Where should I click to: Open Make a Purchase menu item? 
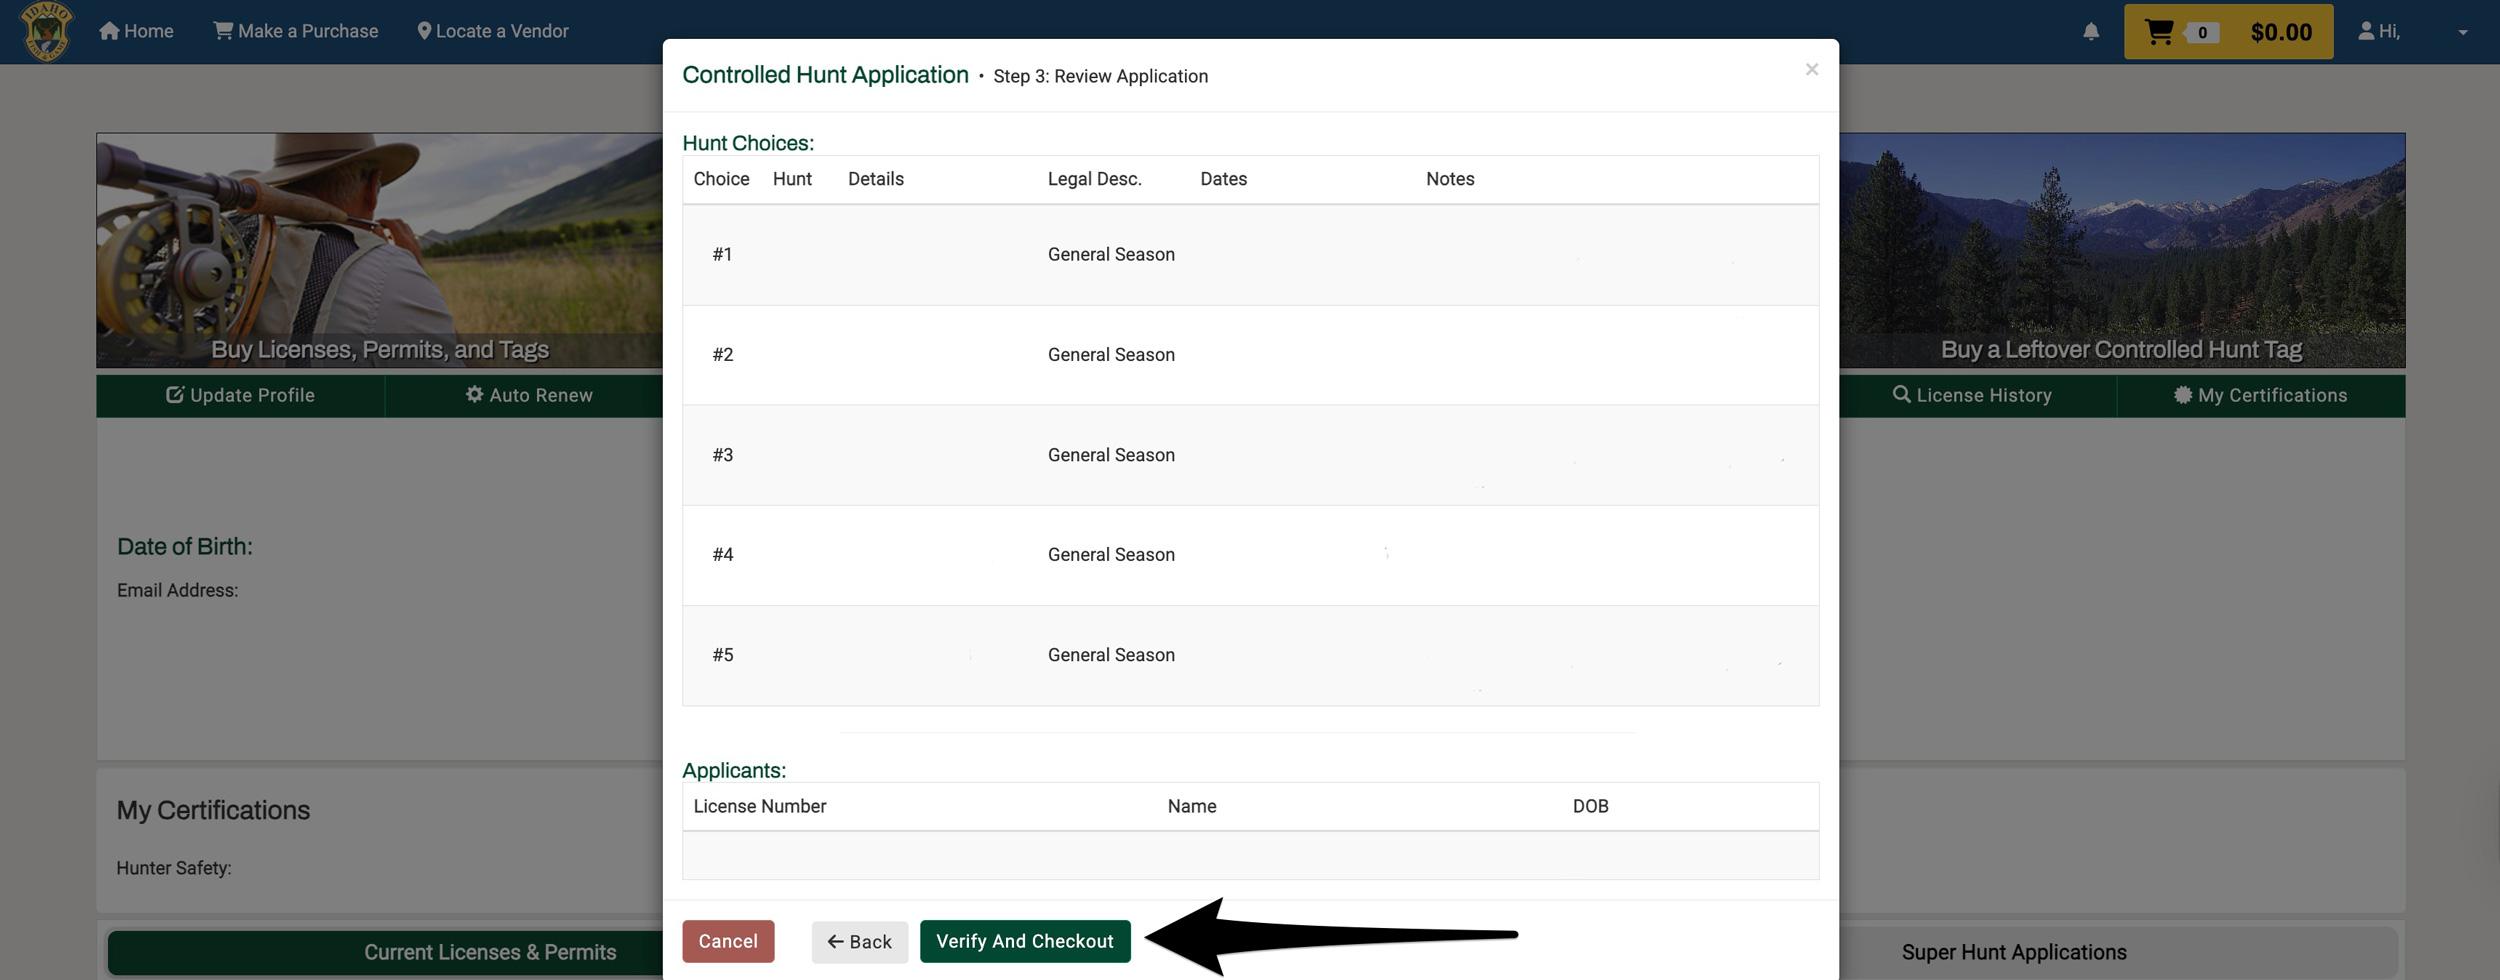(x=295, y=31)
